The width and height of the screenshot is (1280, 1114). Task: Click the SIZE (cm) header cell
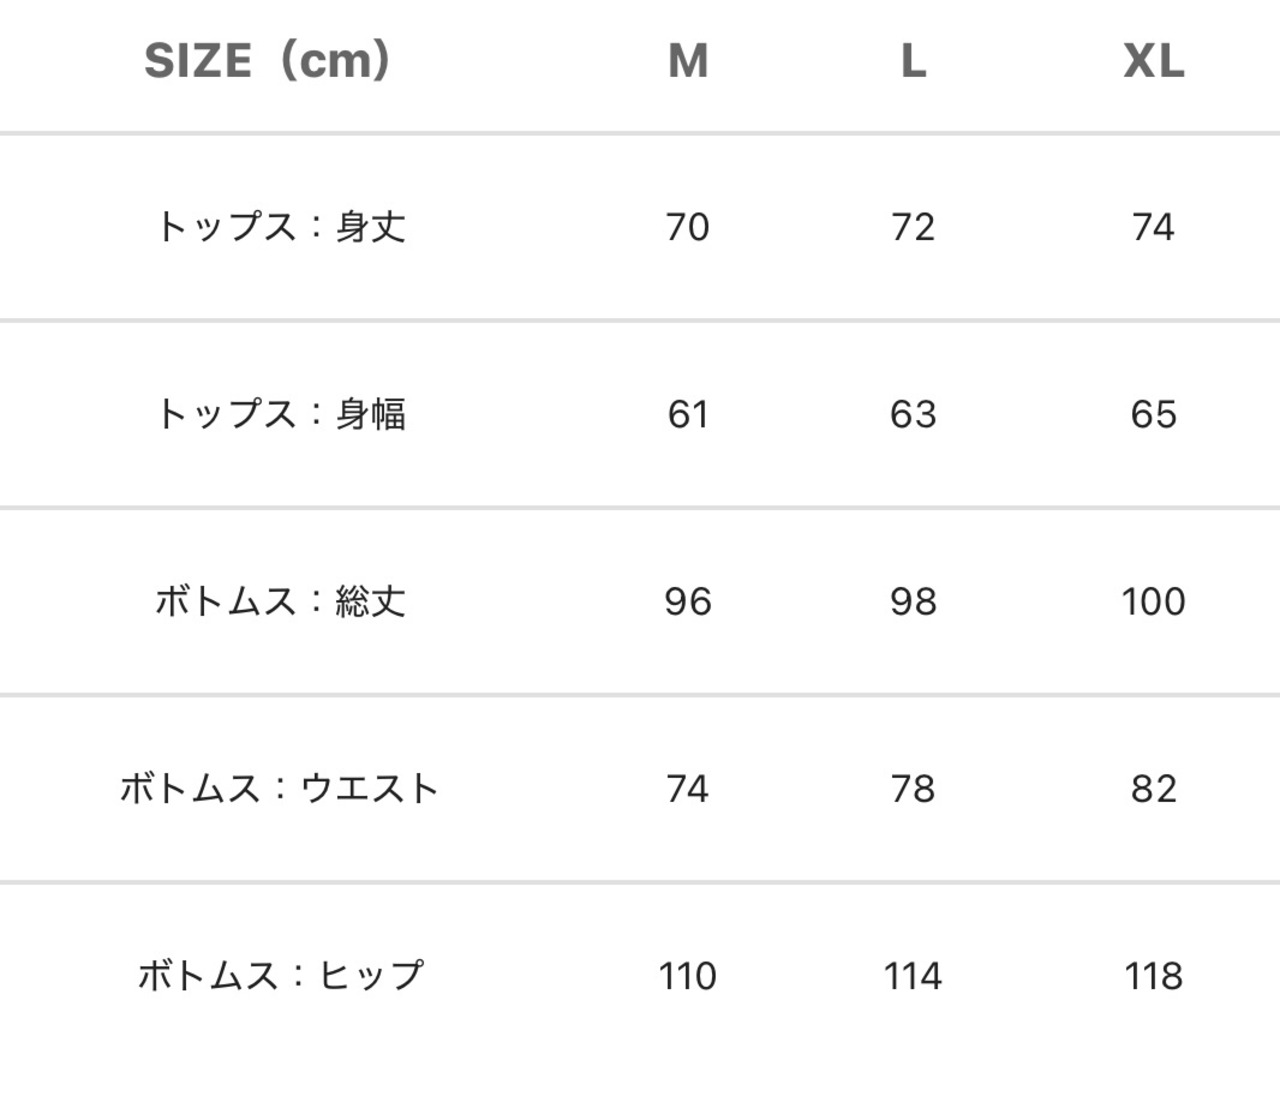(x=267, y=61)
